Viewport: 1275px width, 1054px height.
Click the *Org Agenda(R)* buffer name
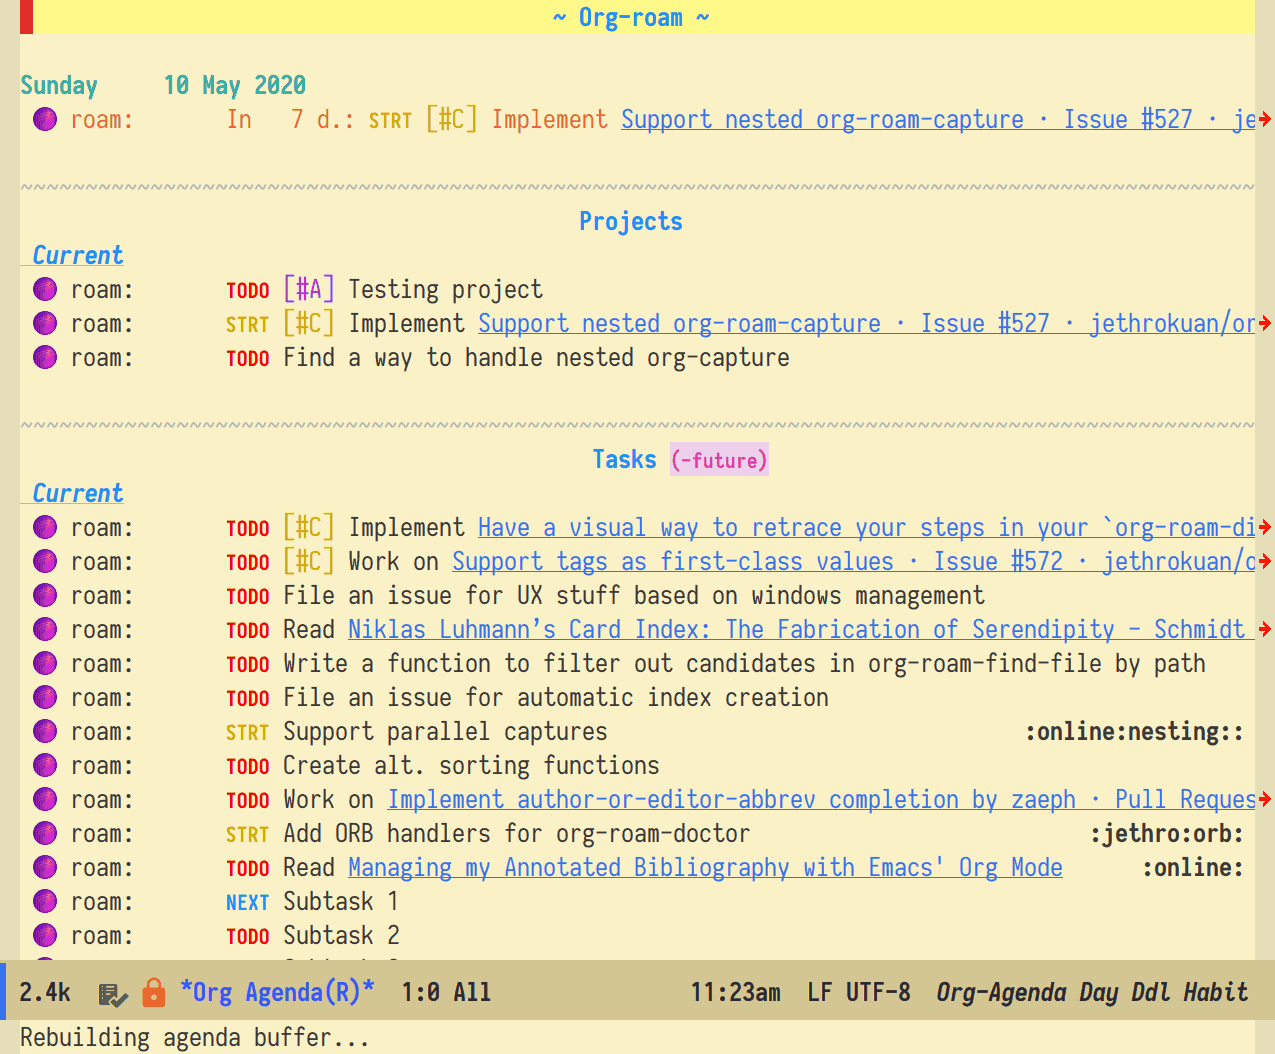click(x=277, y=992)
